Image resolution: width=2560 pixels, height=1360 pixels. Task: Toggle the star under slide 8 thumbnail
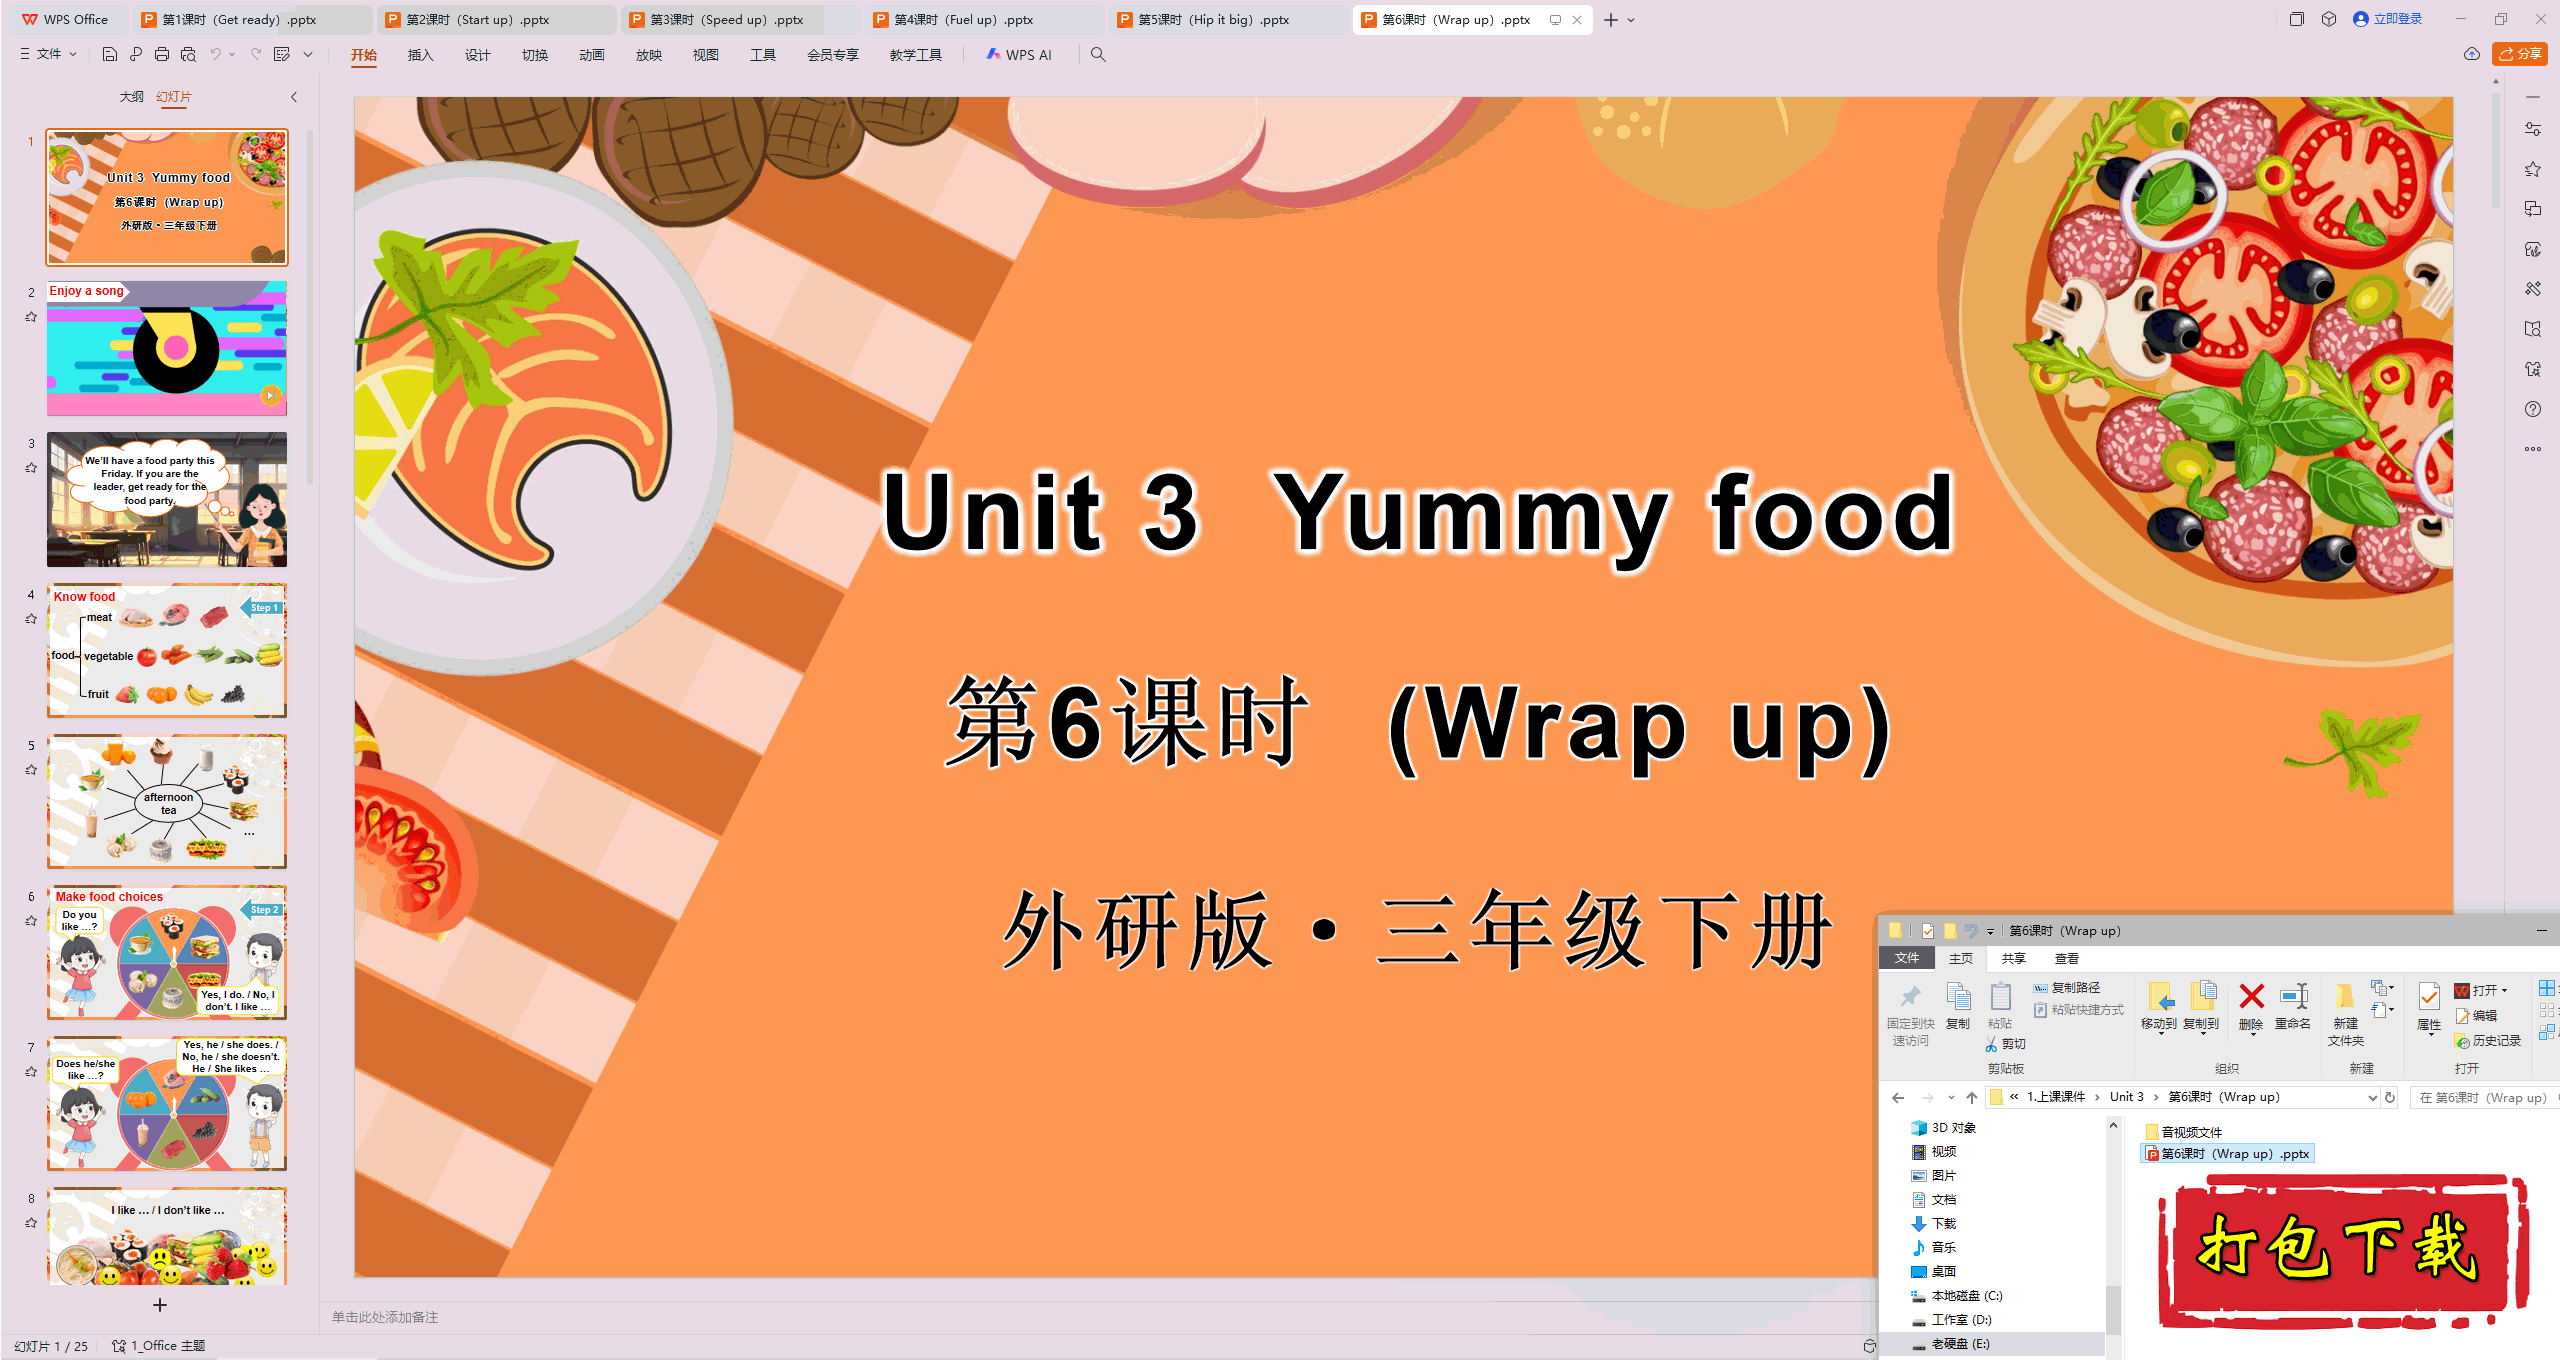click(31, 1223)
